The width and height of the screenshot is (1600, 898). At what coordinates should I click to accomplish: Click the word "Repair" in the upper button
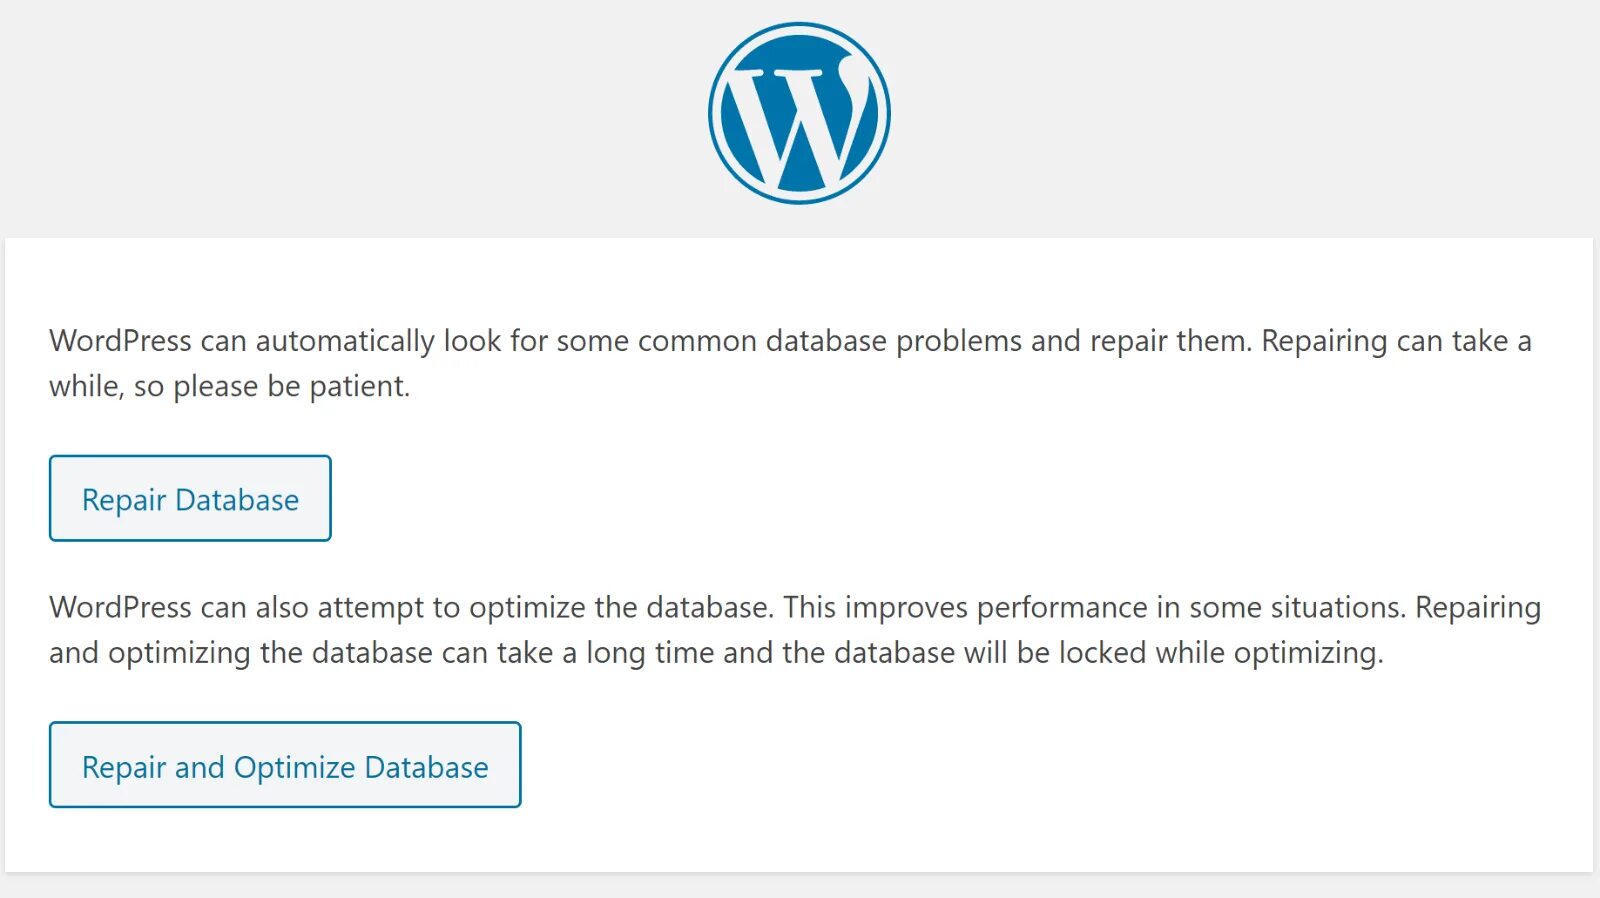coord(124,500)
